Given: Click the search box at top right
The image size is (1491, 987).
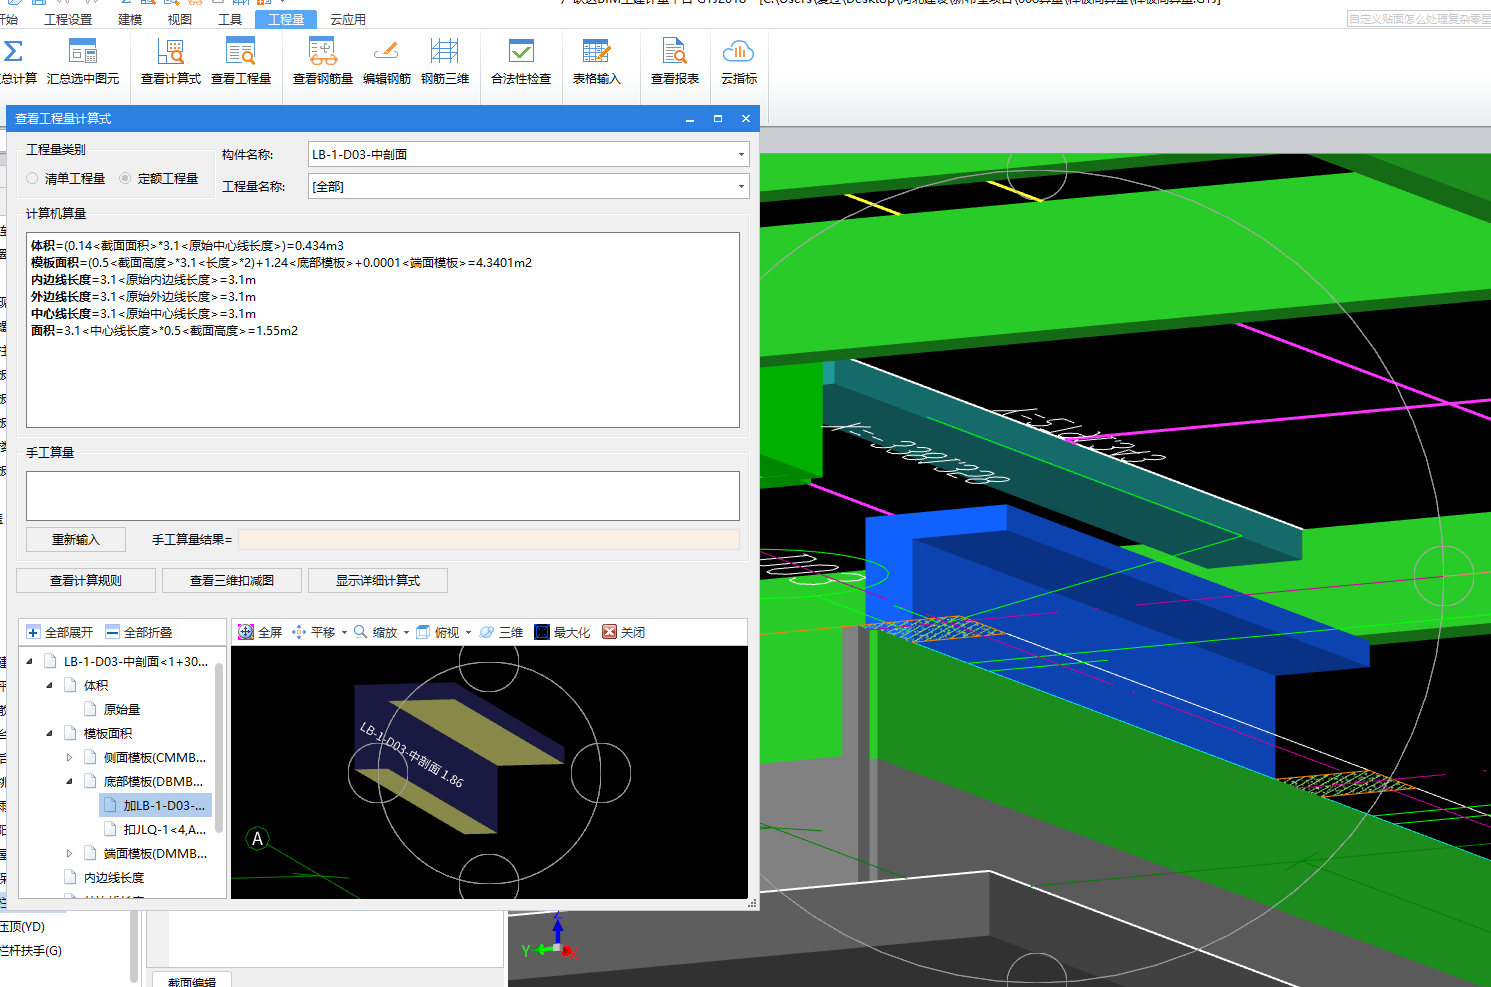Looking at the screenshot, I should pyautogui.click(x=1419, y=19).
